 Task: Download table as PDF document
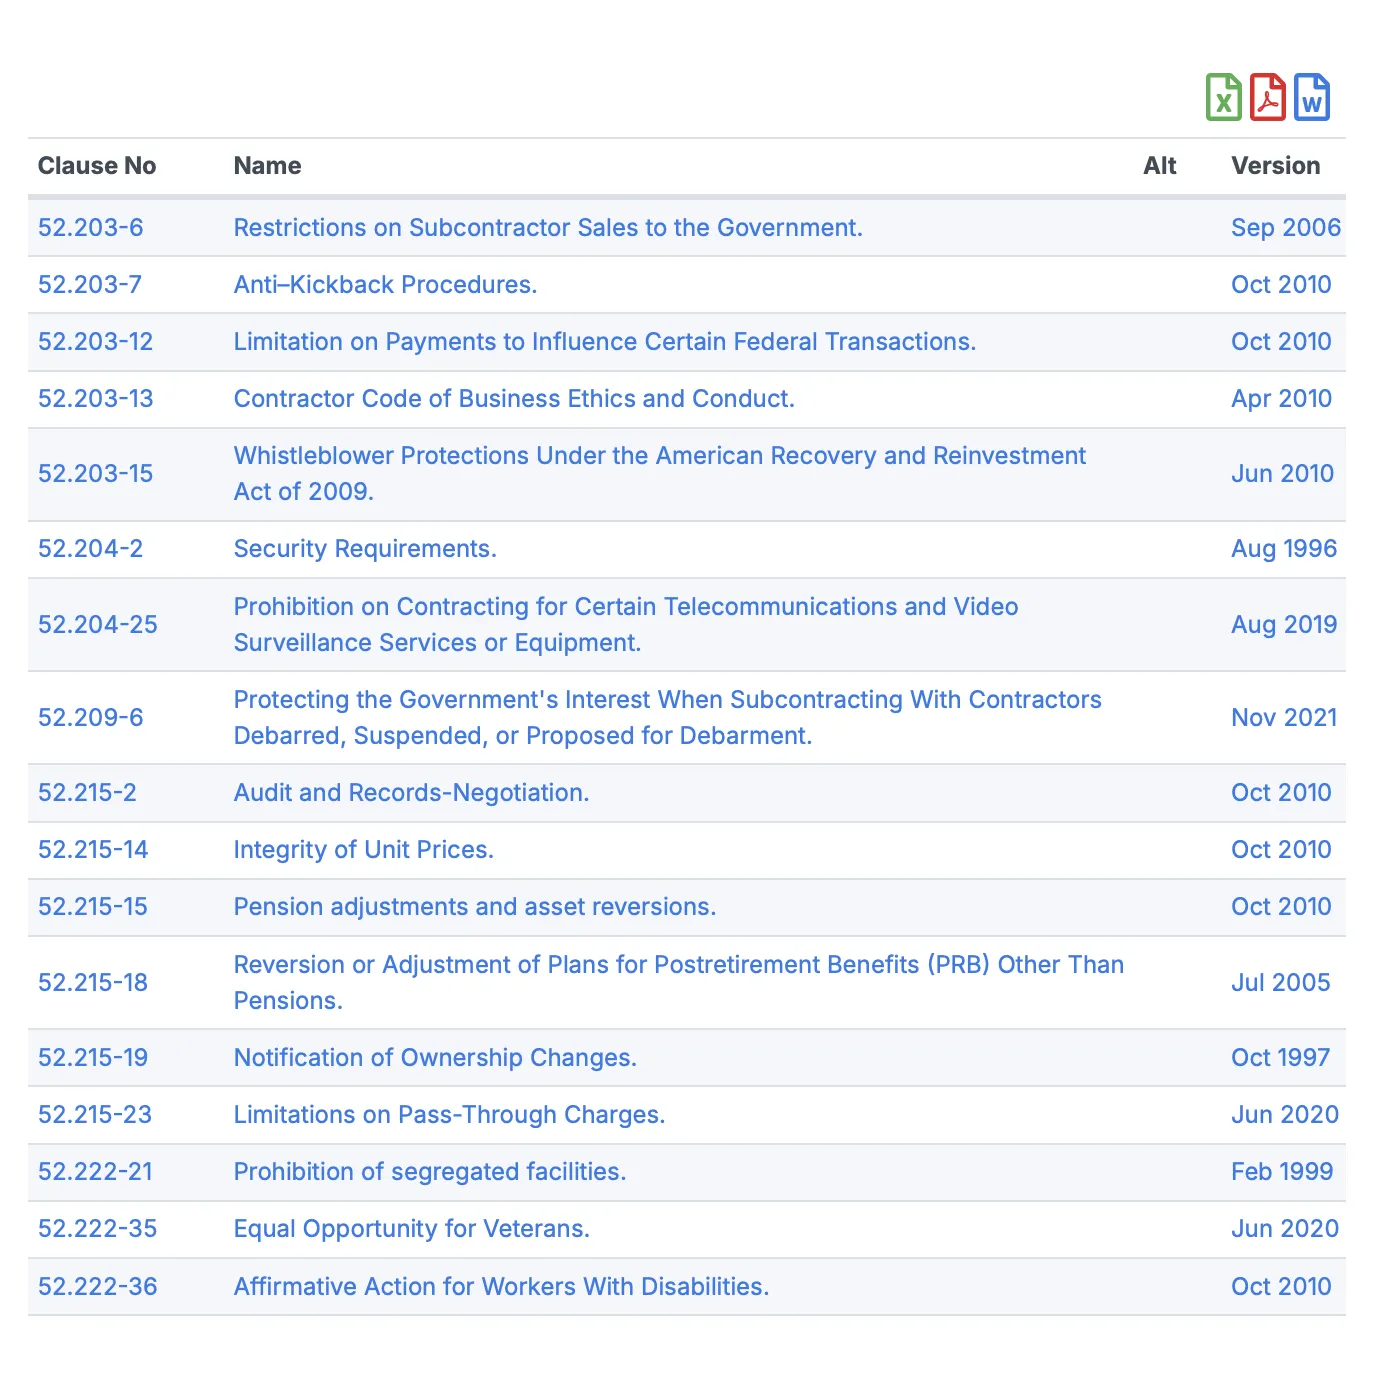tap(1267, 98)
